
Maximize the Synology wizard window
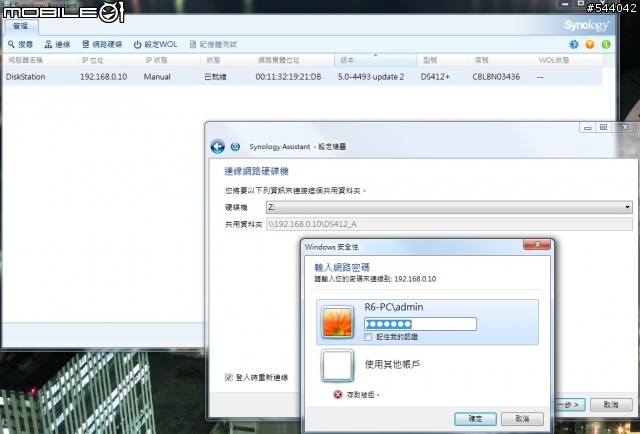click(x=603, y=127)
